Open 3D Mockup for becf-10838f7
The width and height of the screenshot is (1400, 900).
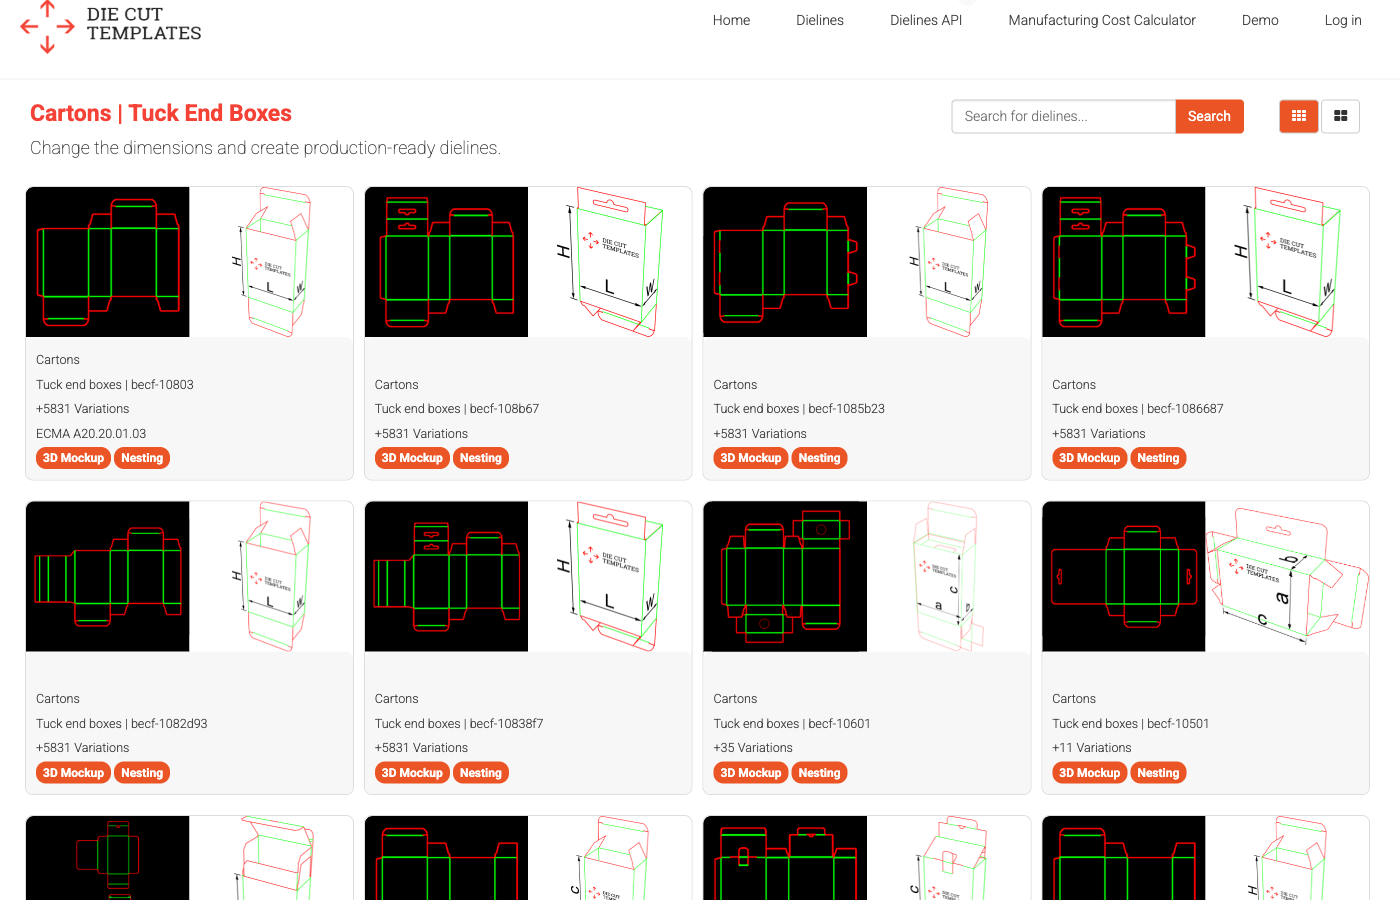412,773
